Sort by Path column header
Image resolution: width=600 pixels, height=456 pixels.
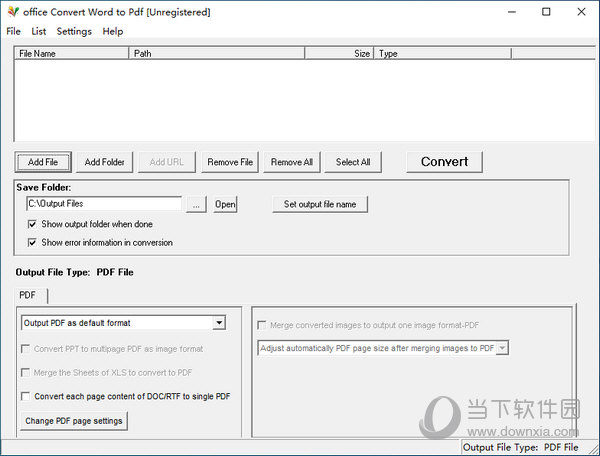point(217,54)
